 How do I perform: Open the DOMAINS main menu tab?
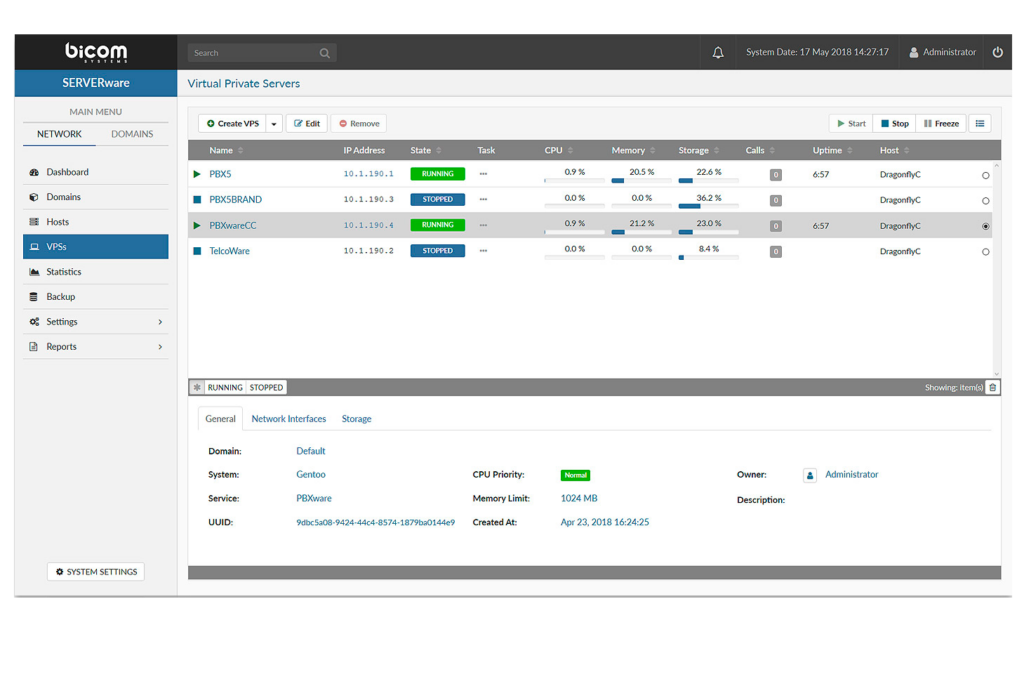point(132,134)
